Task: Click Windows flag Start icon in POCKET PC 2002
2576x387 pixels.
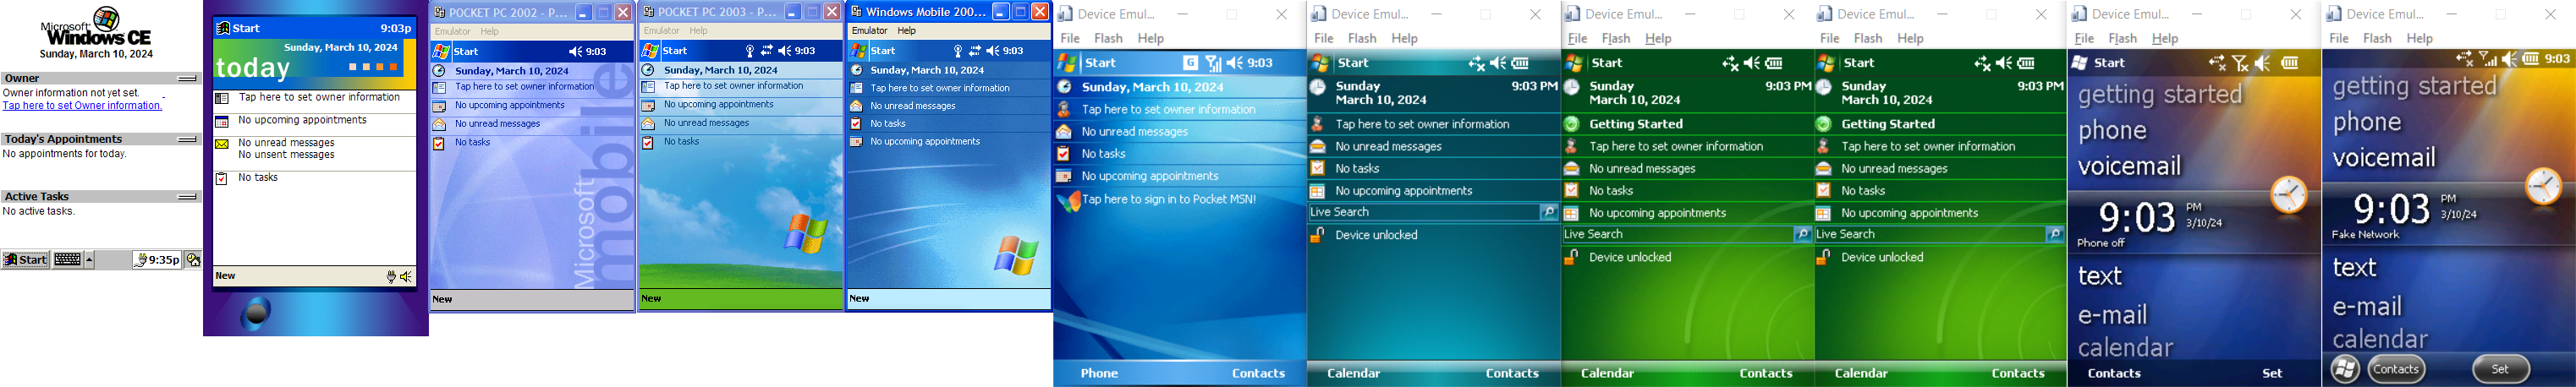Action: point(441,51)
